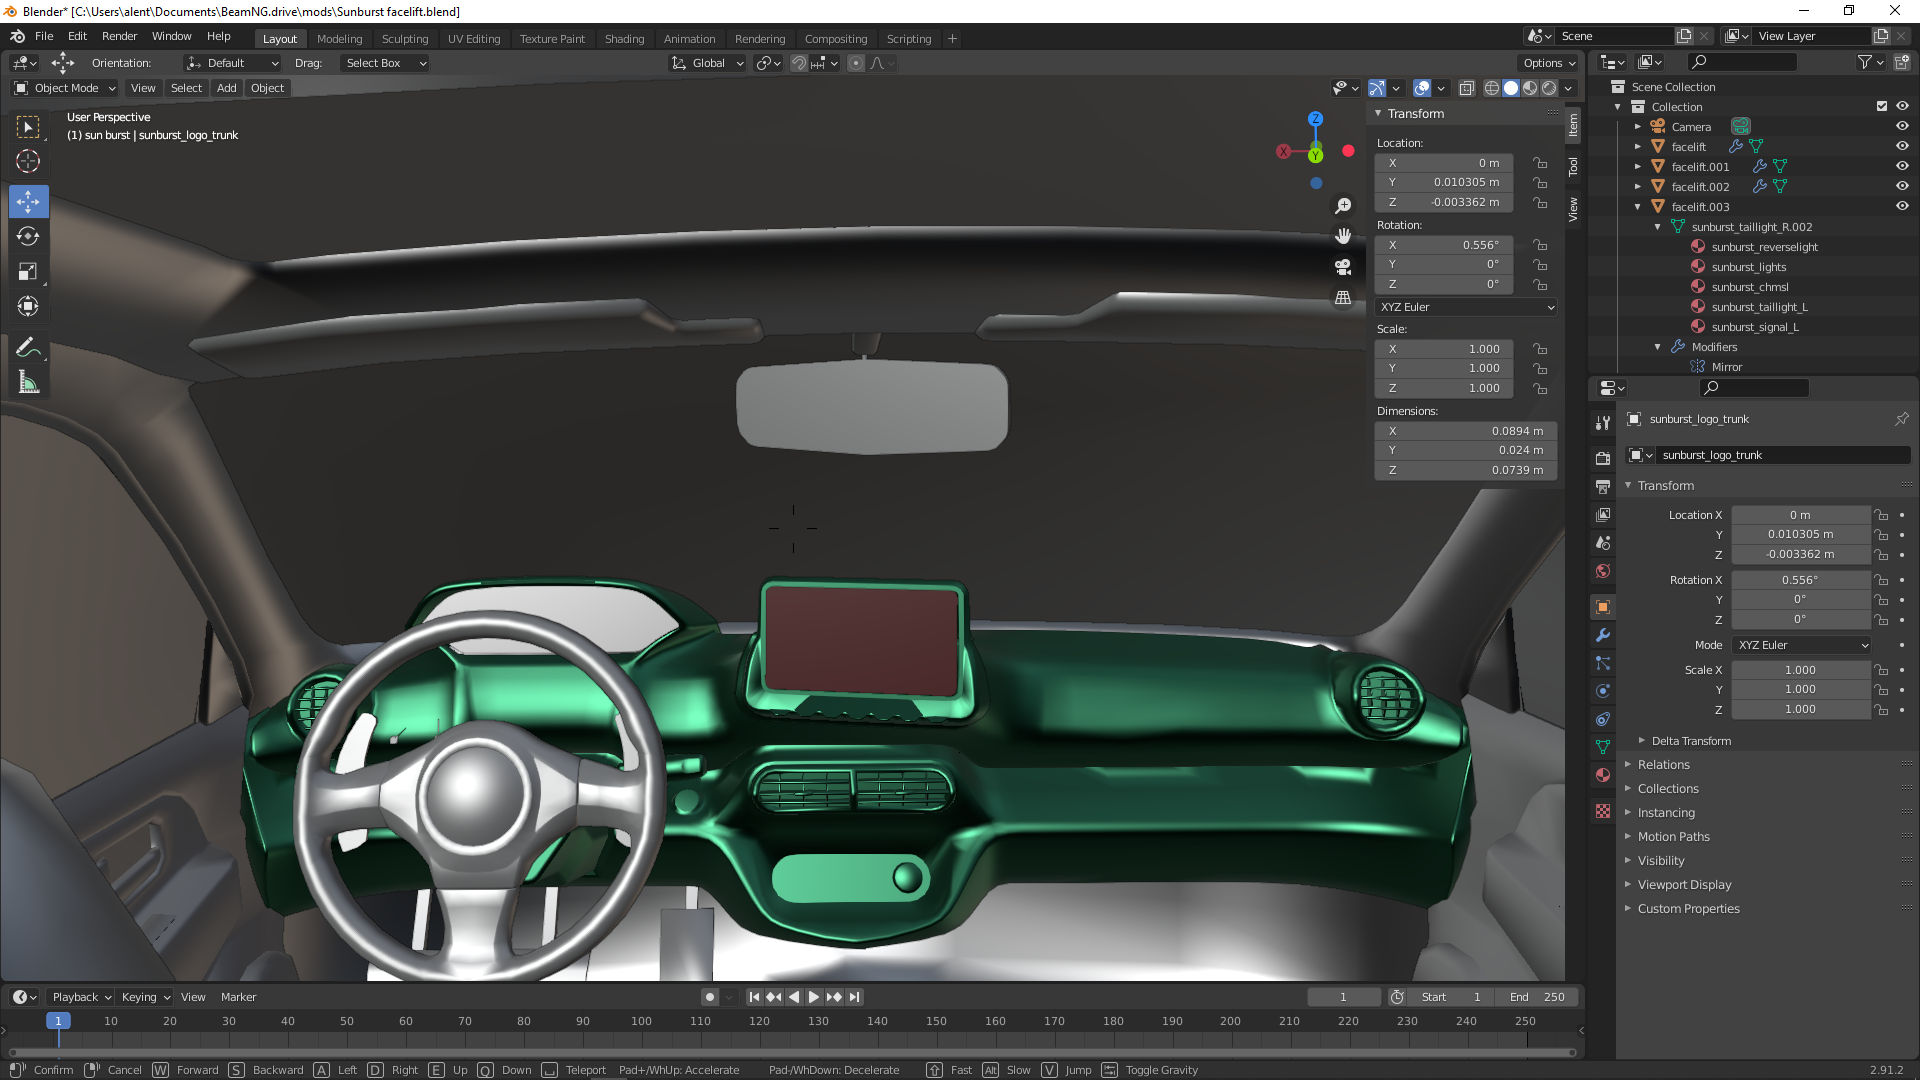Uncheck the Collection exclude checkbox

pyautogui.click(x=1882, y=107)
